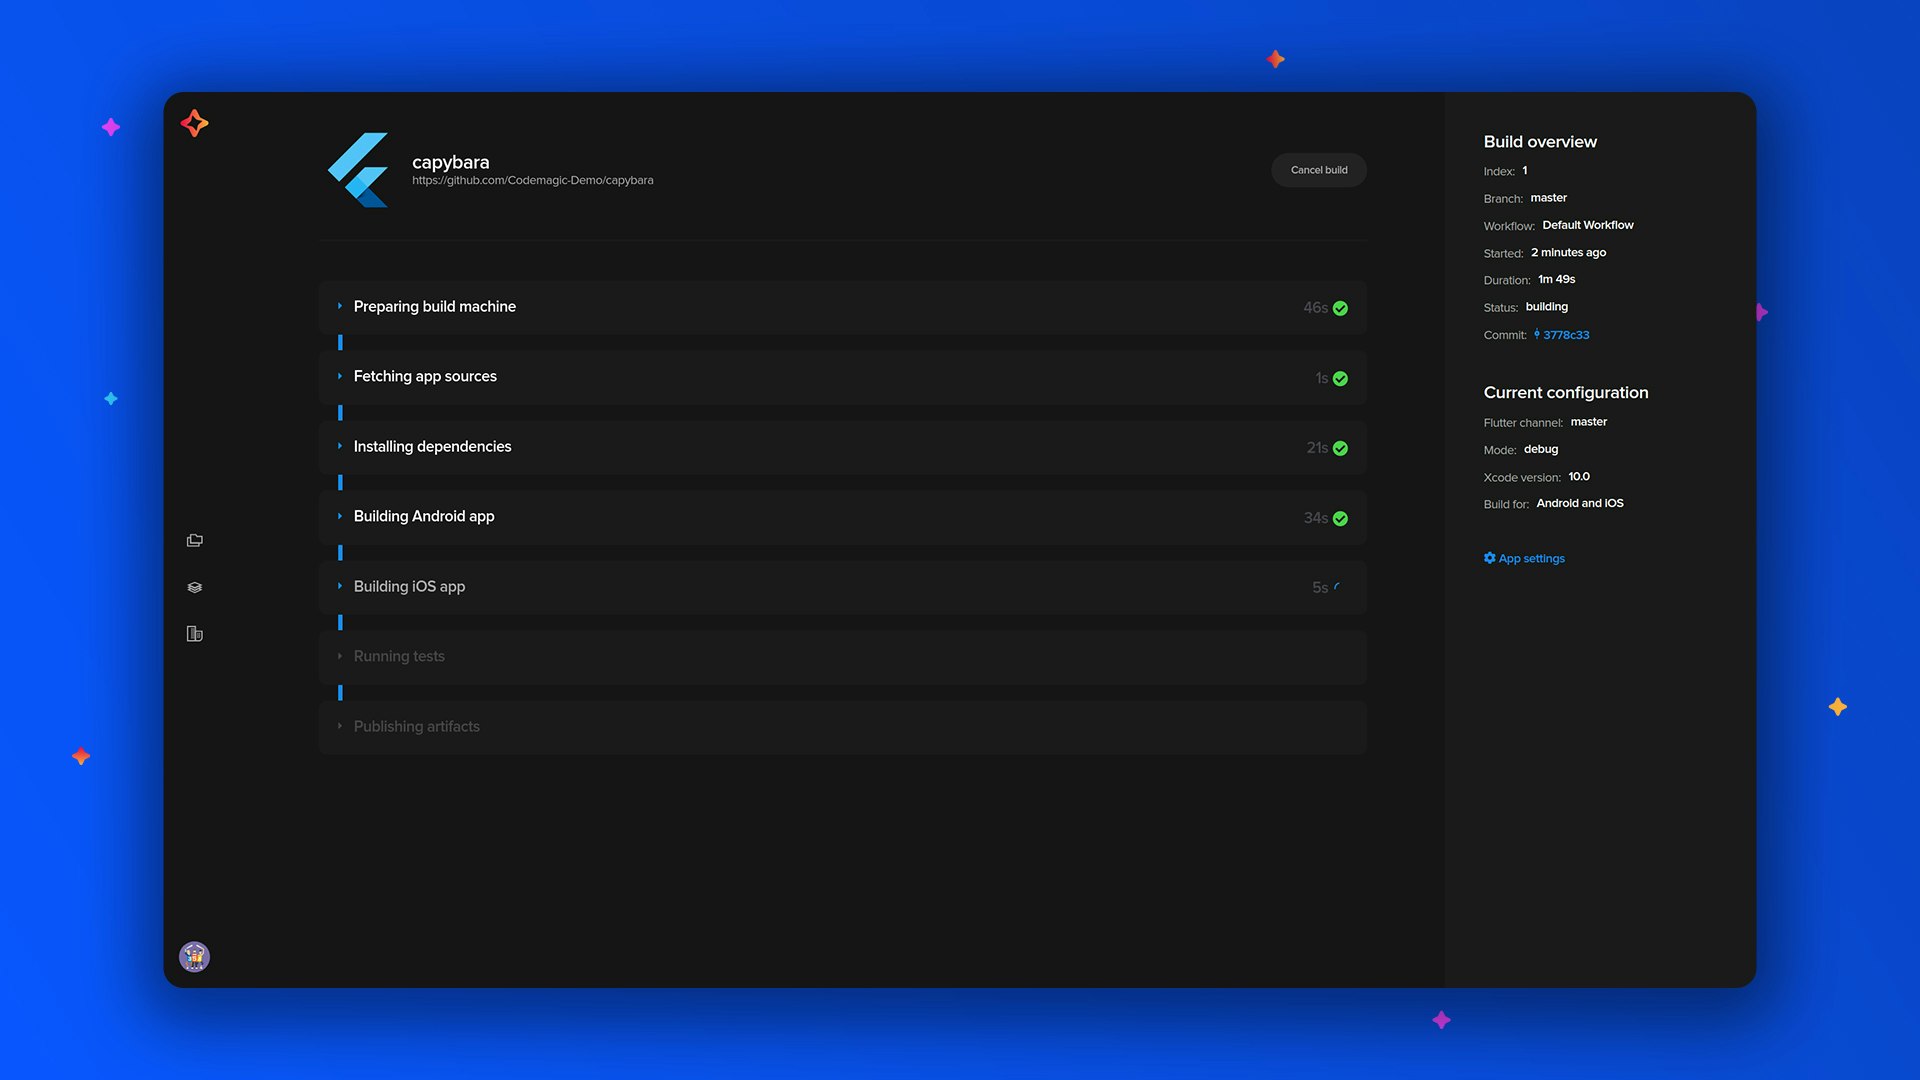Click the checkmark next to Building Android app
Image resolution: width=1920 pixels, height=1080 pixels.
click(1340, 518)
